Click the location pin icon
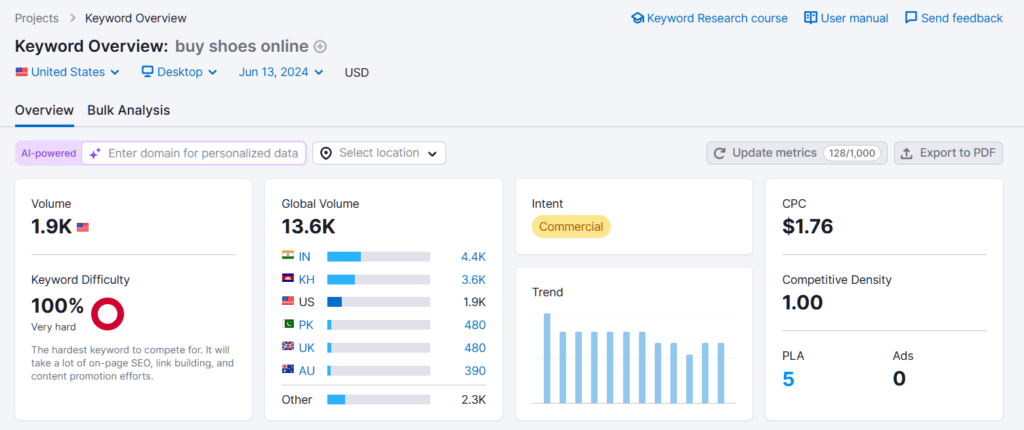This screenshot has width=1024, height=430. tap(327, 153)
